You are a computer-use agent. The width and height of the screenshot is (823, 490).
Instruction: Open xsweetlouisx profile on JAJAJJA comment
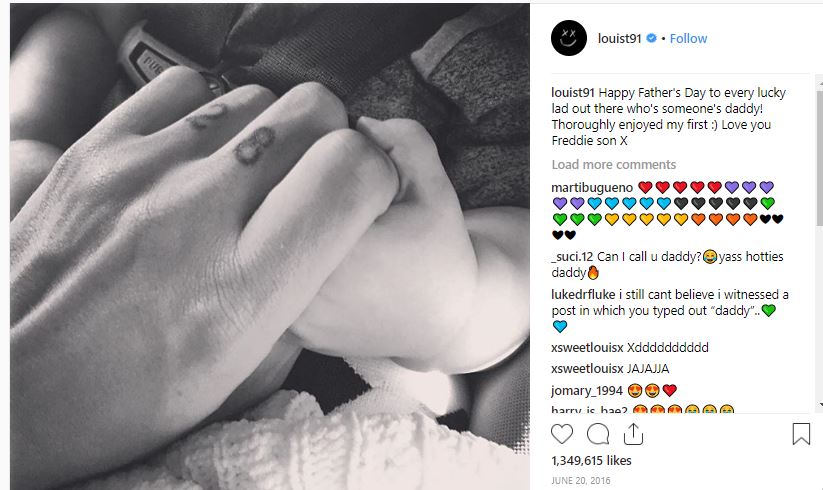coord(587,369)
